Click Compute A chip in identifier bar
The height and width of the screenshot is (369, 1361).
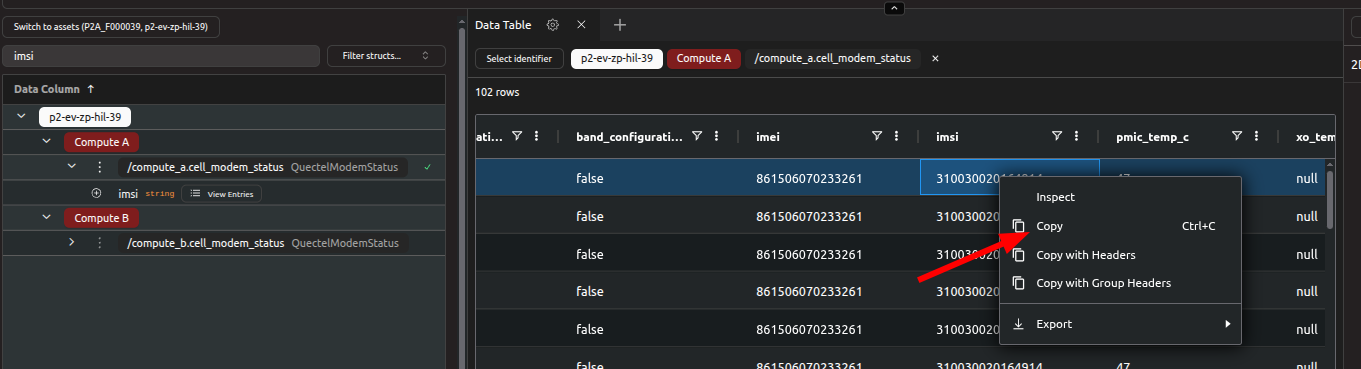704,58
